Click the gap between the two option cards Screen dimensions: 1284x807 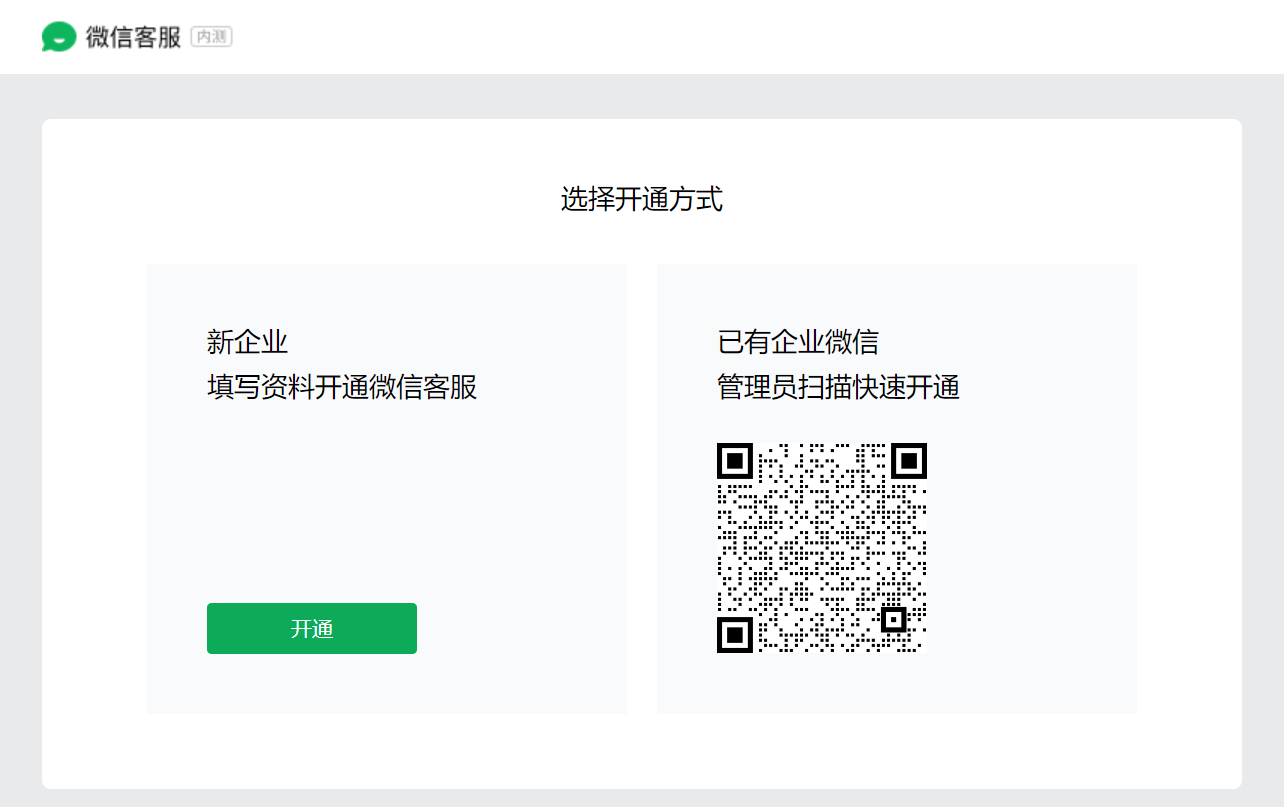pyautogui.click(x=642, y=488)
